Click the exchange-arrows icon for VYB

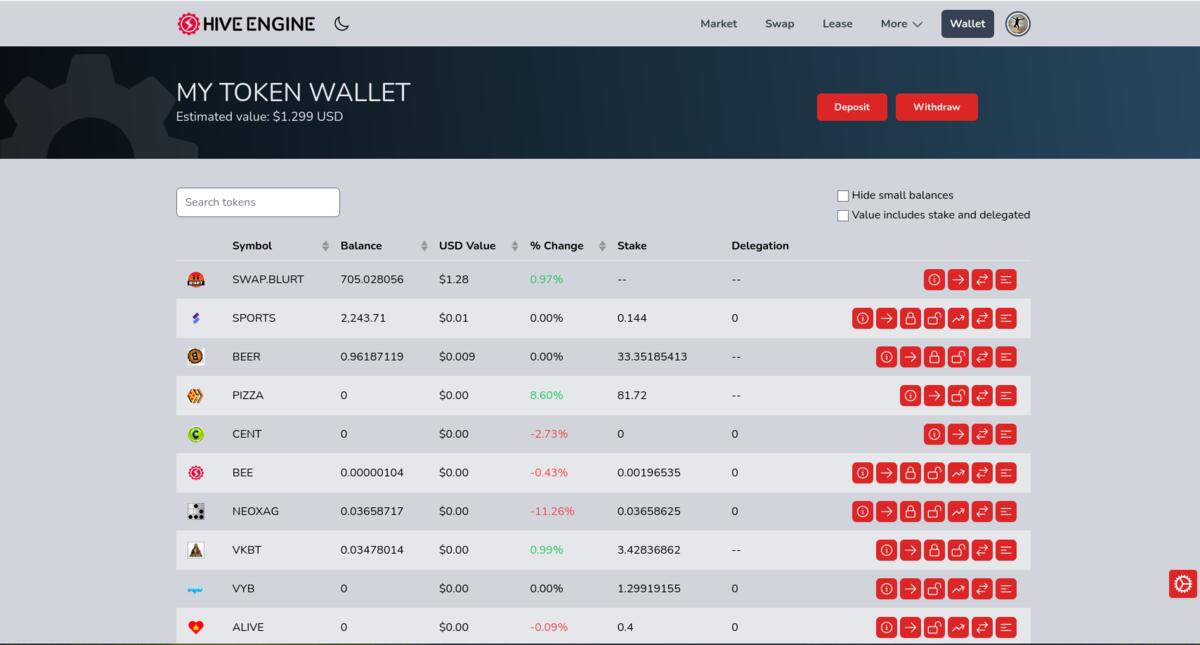click(x=982, y=589)
